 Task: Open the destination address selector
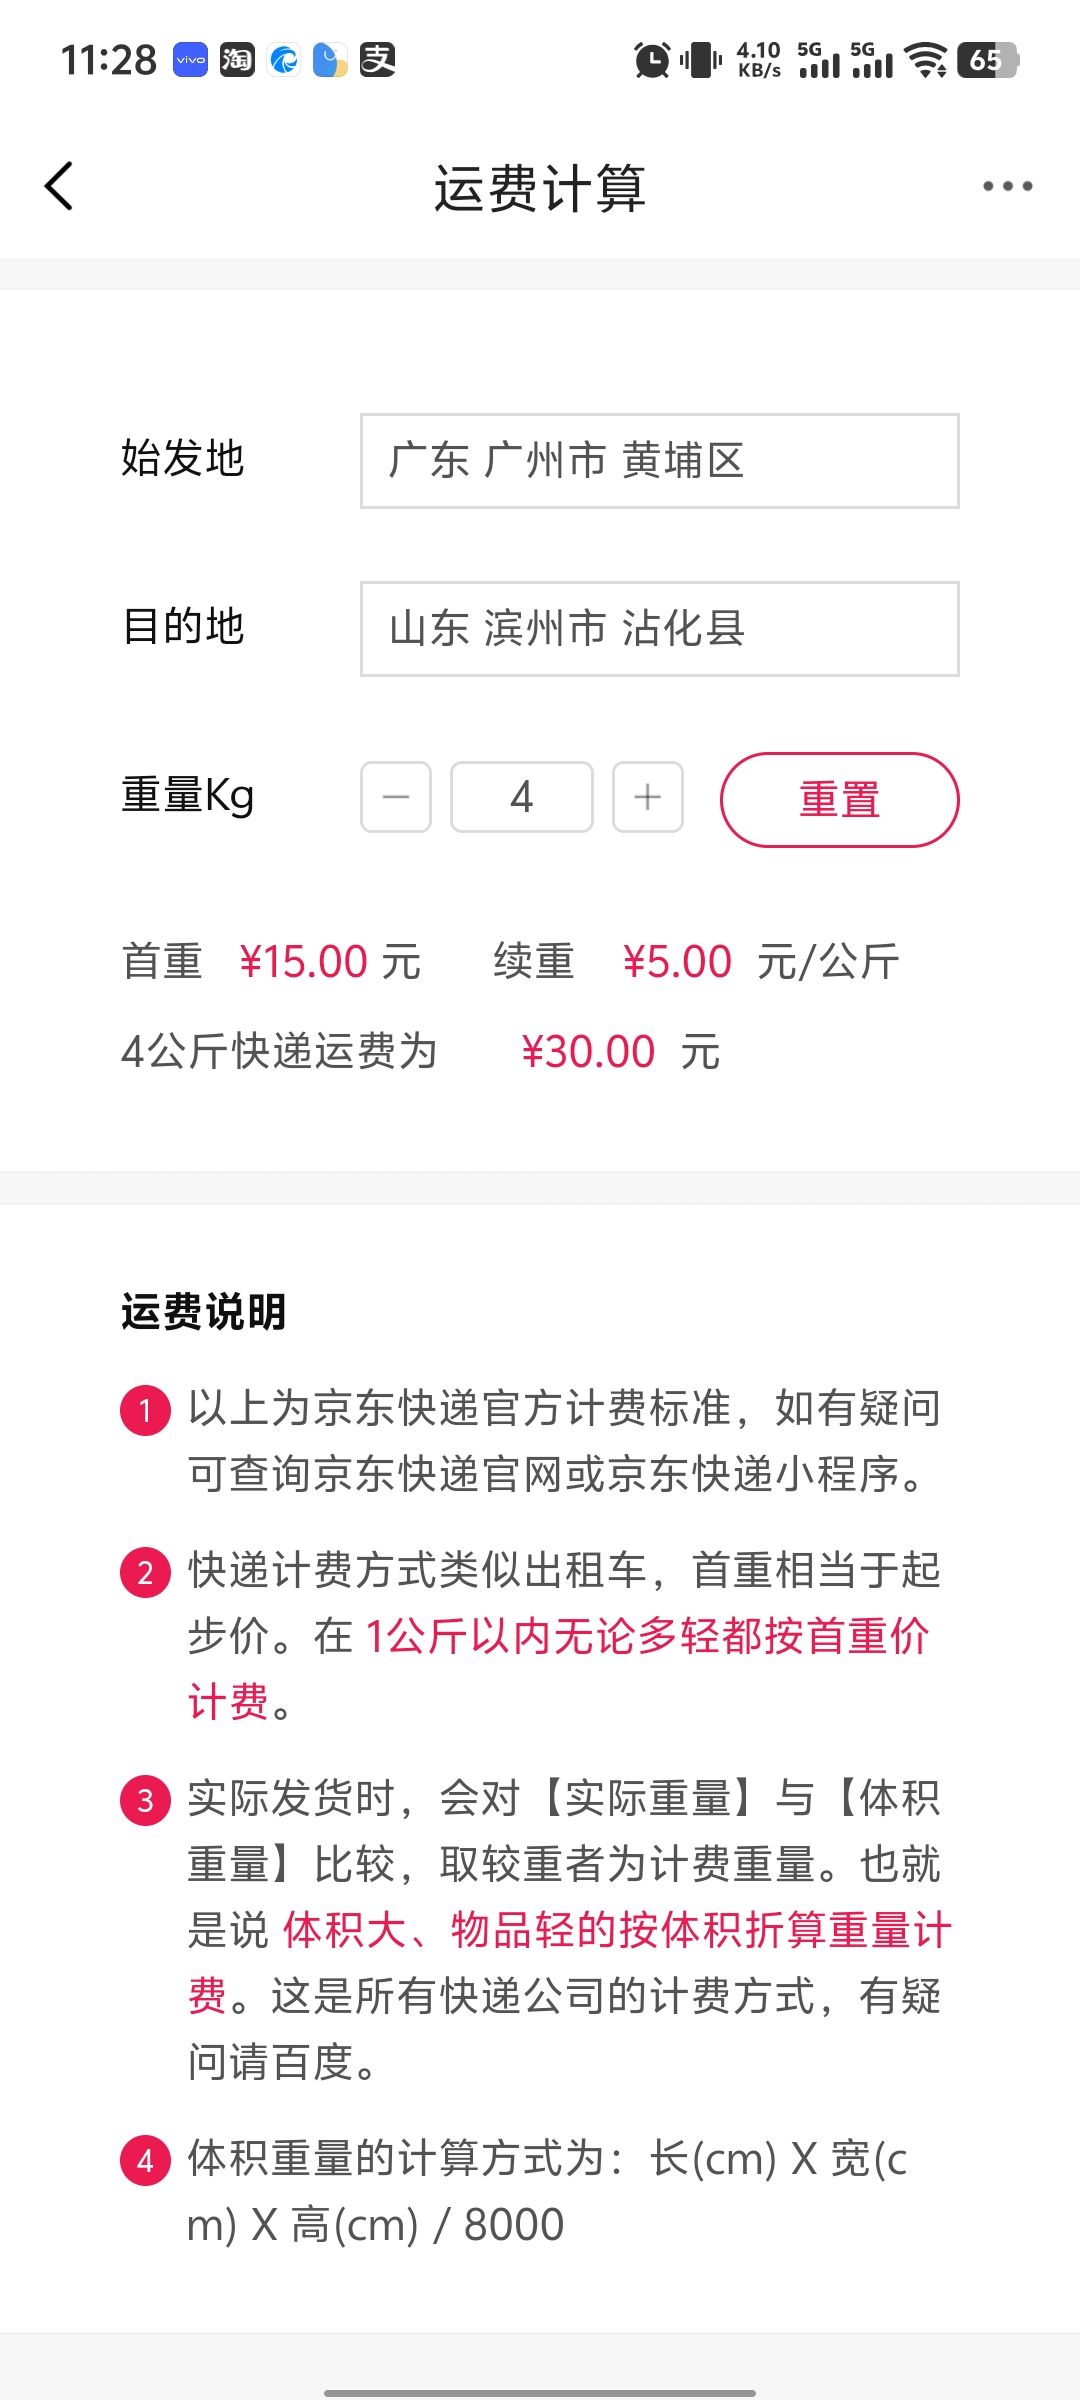[x=660, y=629]
